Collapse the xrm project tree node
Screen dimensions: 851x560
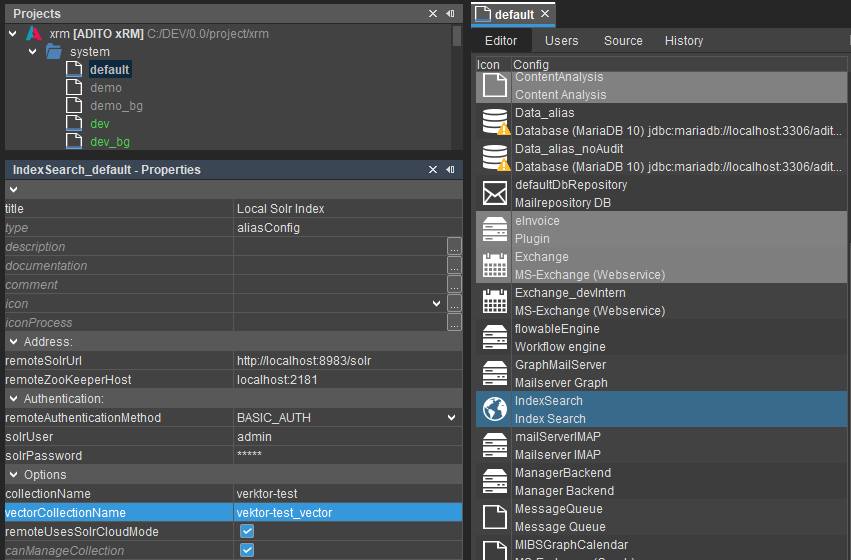point(13,34)
